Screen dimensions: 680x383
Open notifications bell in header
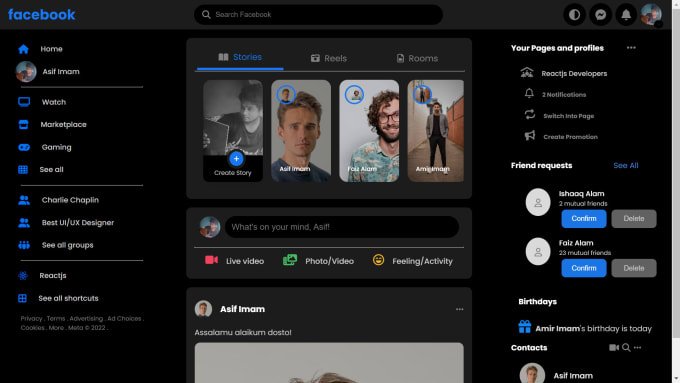pos(626,15)
